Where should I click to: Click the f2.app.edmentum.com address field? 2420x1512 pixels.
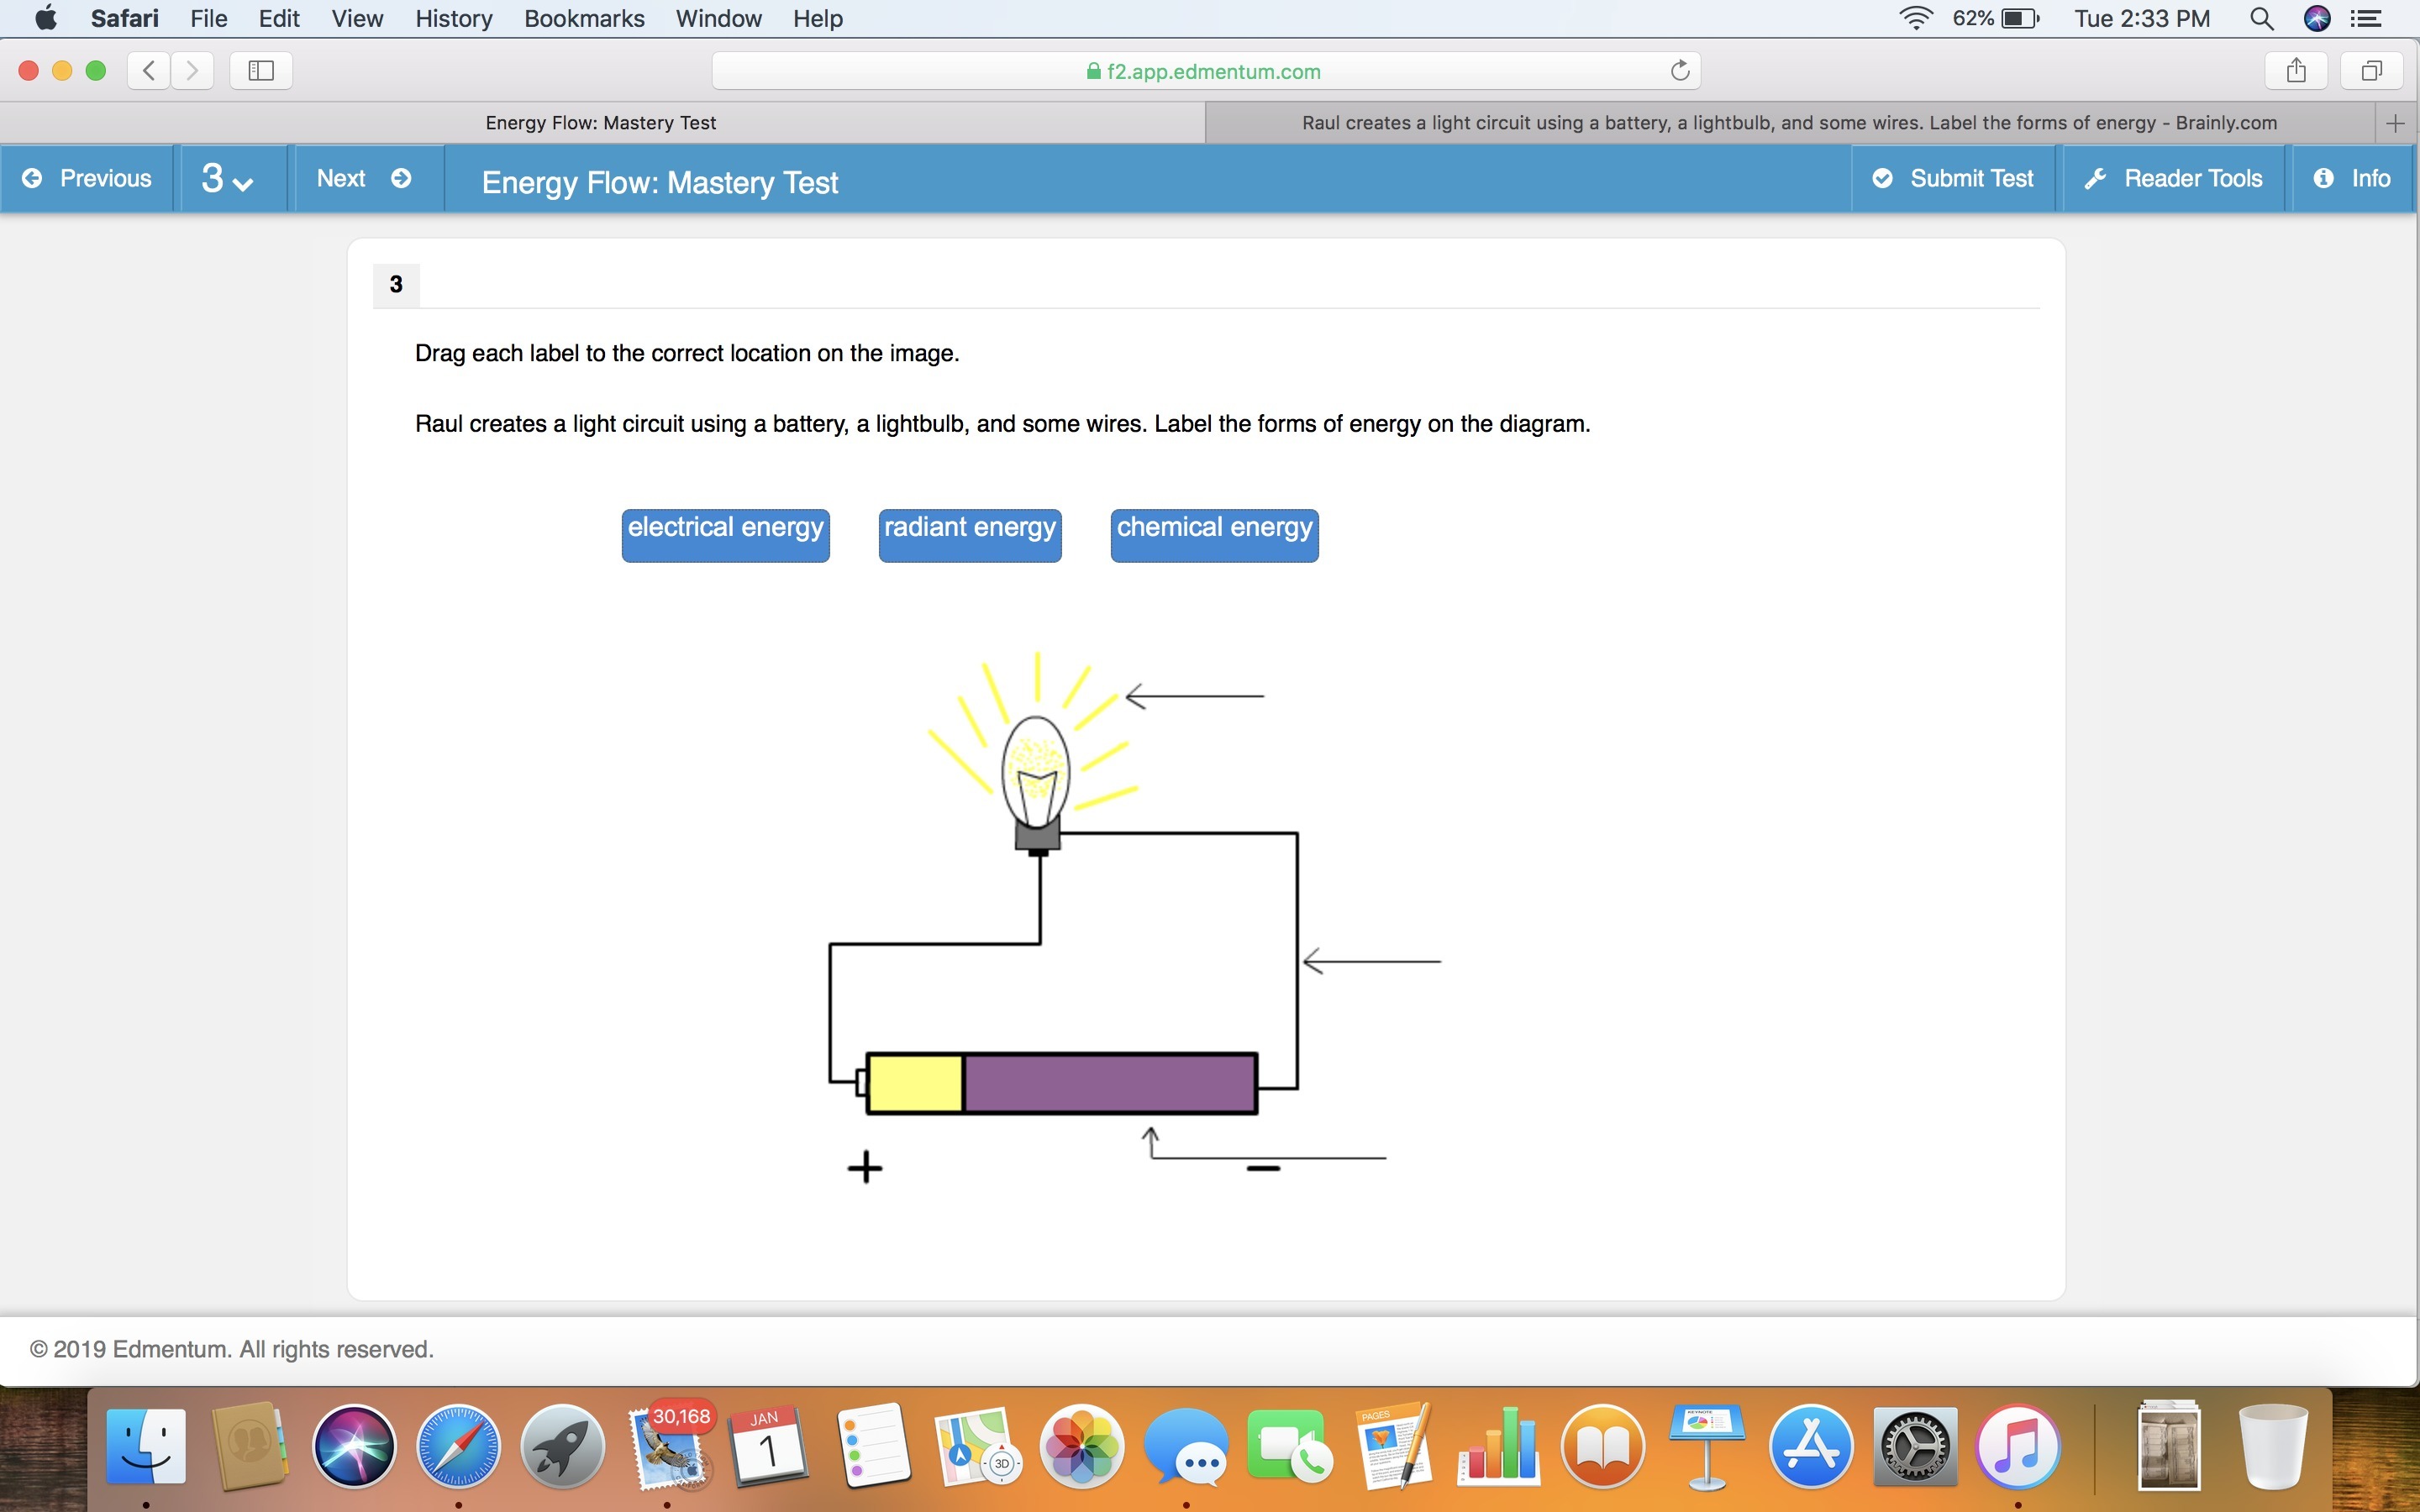click(1204, 71)
